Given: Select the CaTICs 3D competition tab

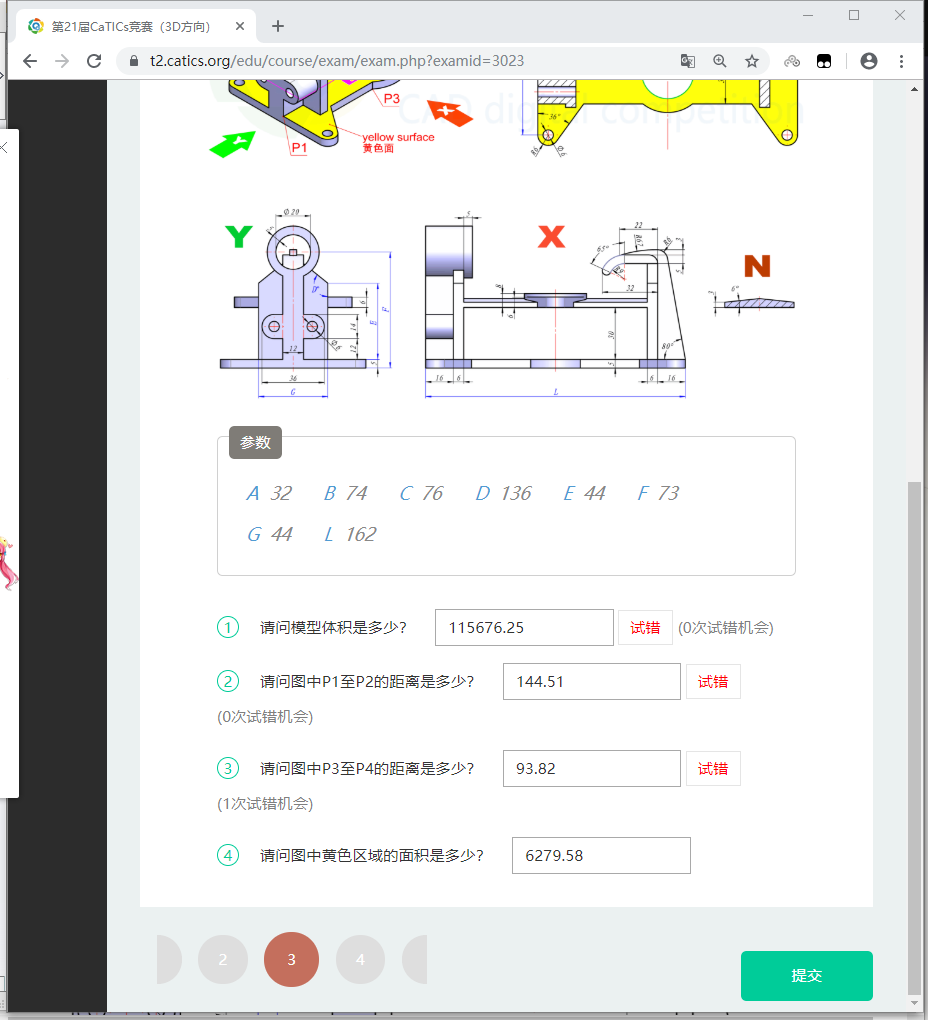Looking at the screenshot, I should [x=130, y=26].
